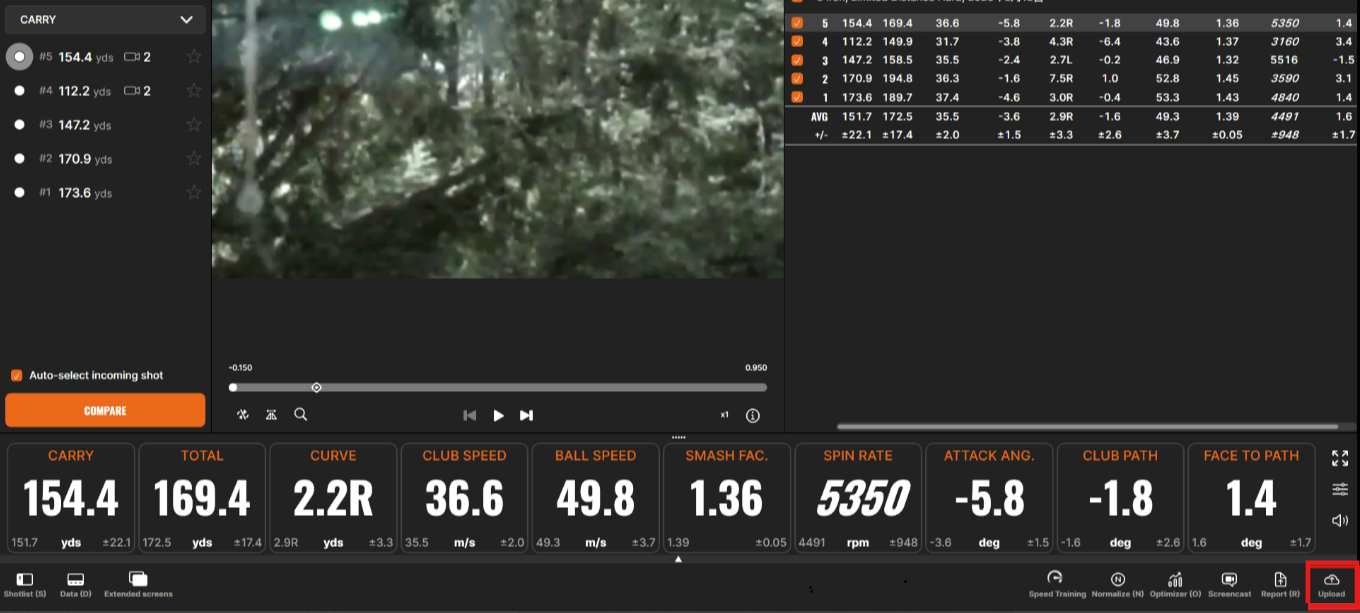Uncheck table row 2 checkbox
This screenshot has height=613, width=1360.
[x=797, y=78]
